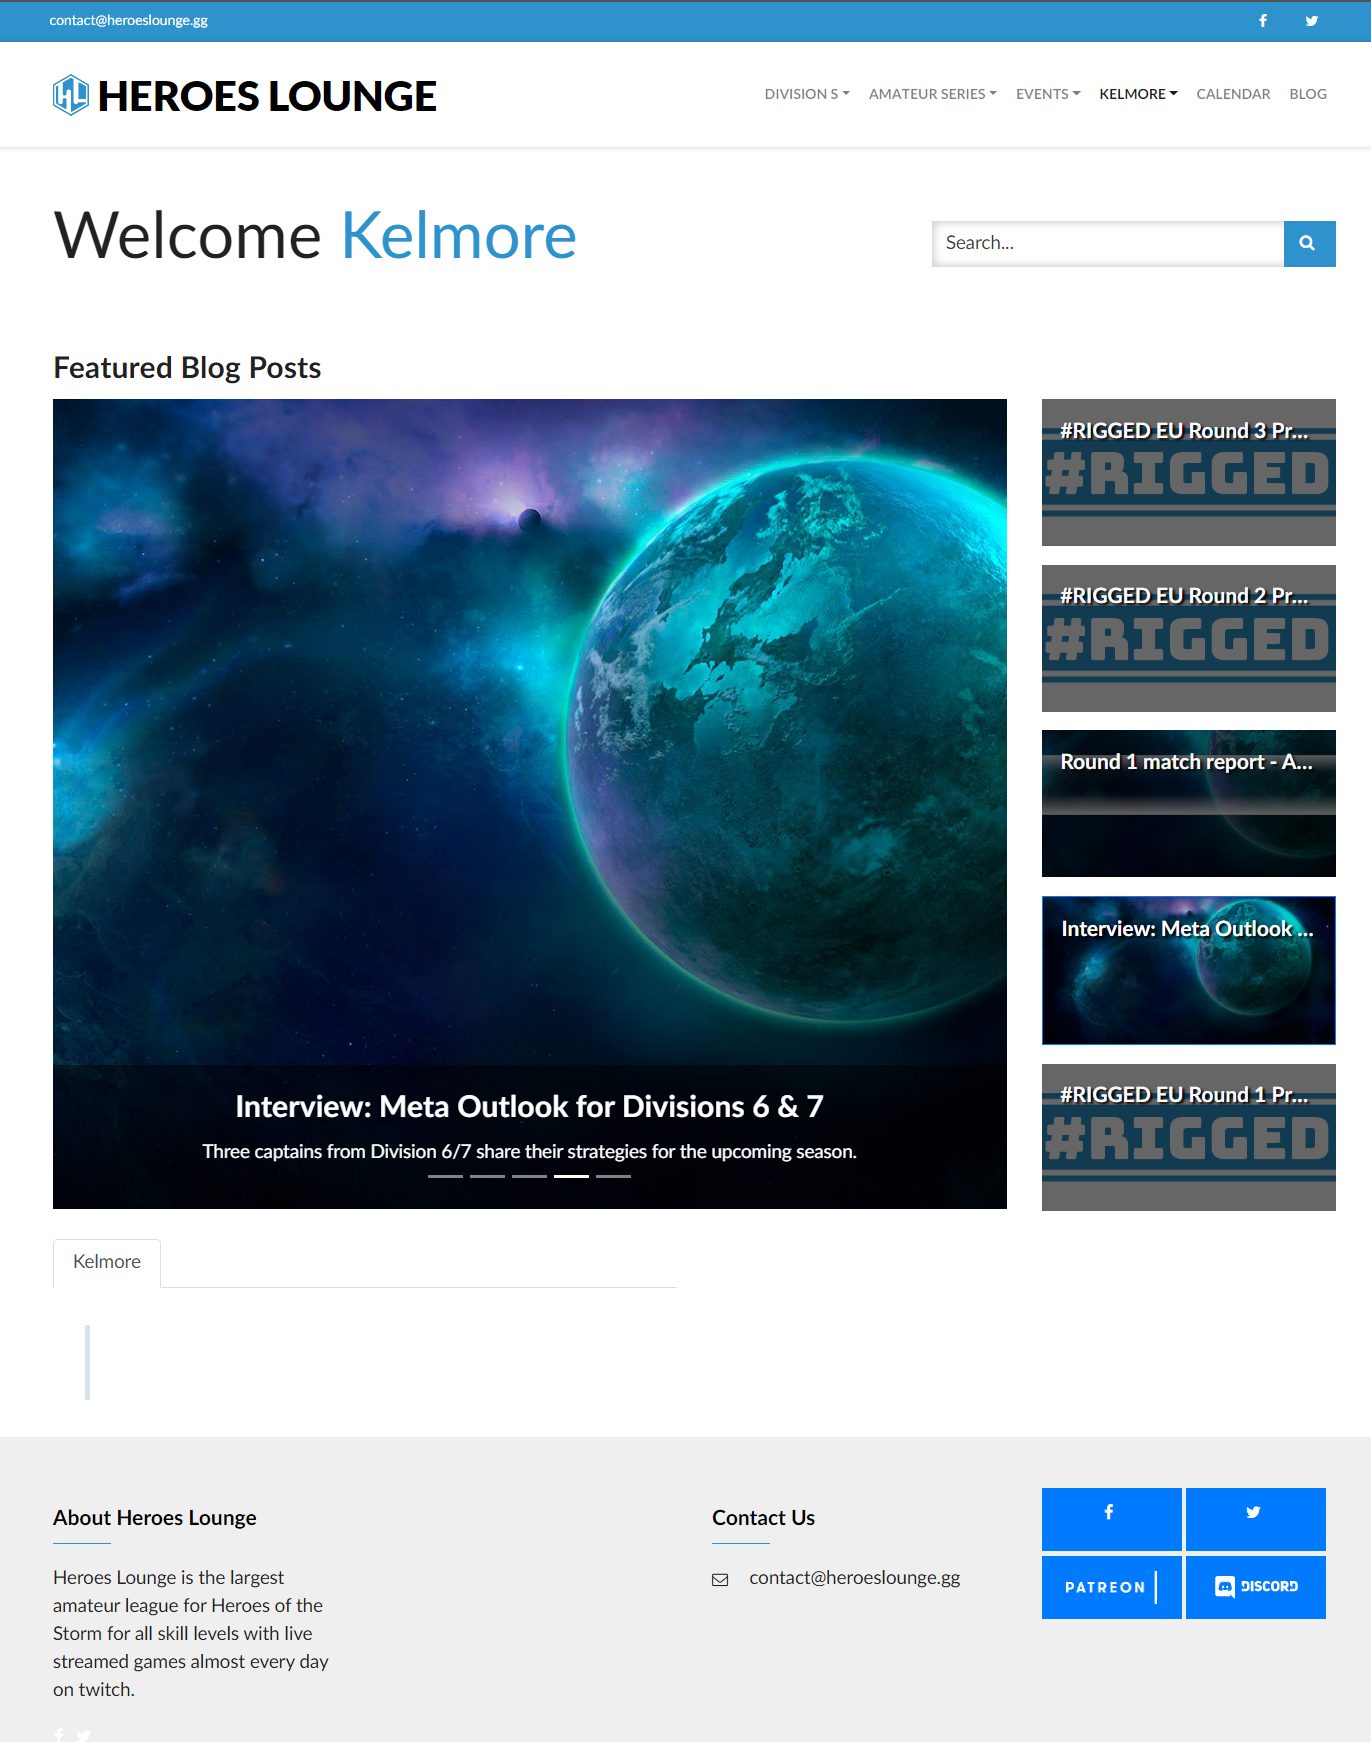Click the contact@heroeslounge.gg footer link
This screenshot has height=1742, width=1371.
854,1577
